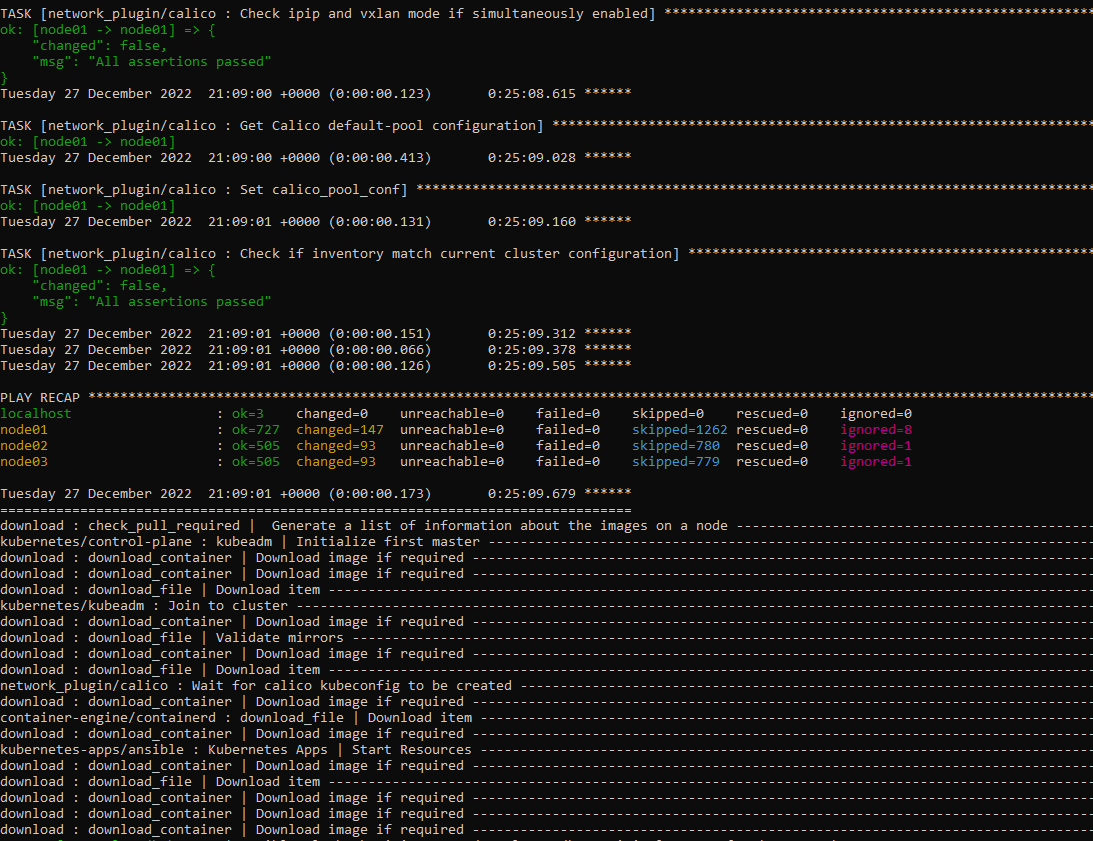Select the skipped=779 value

(676, 462)
